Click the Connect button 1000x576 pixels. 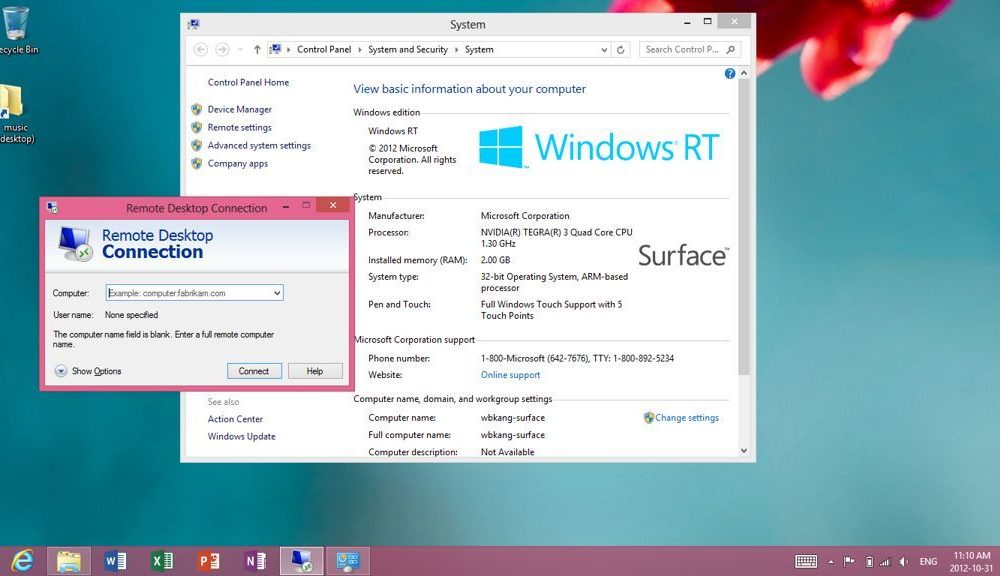pos(254,371)
